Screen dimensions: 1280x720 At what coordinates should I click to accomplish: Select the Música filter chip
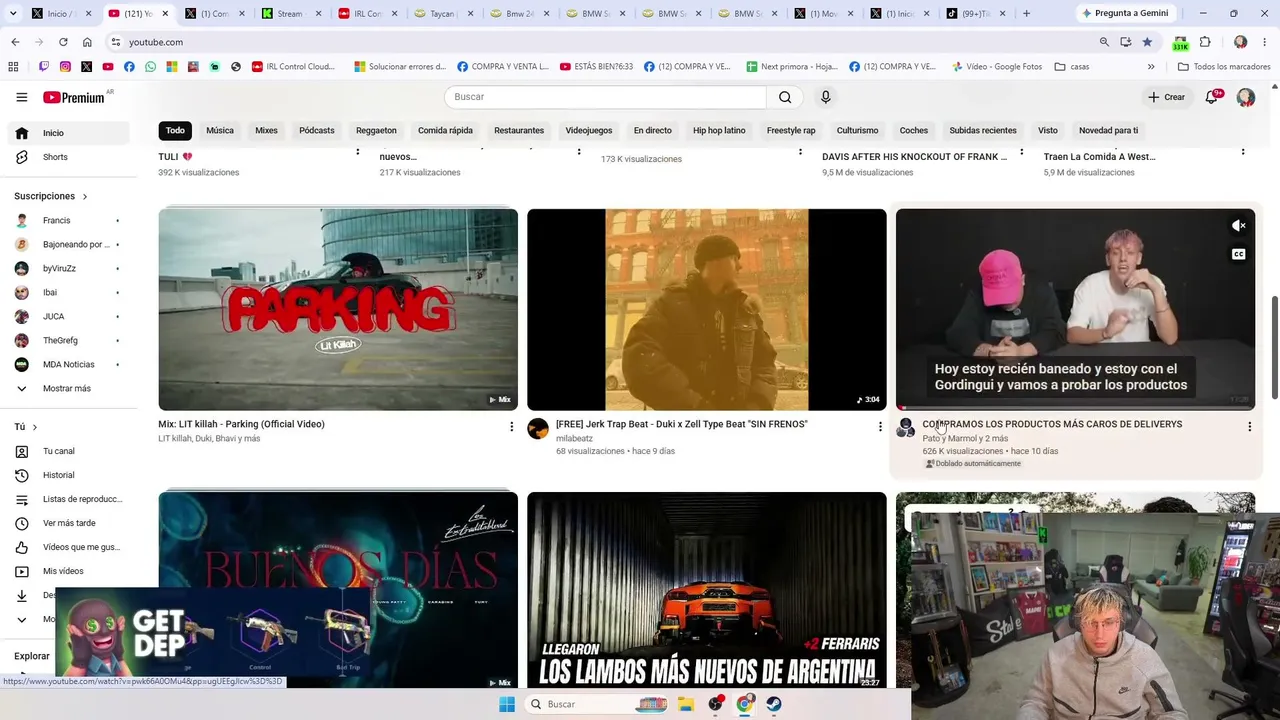click(x=220, y=130)
